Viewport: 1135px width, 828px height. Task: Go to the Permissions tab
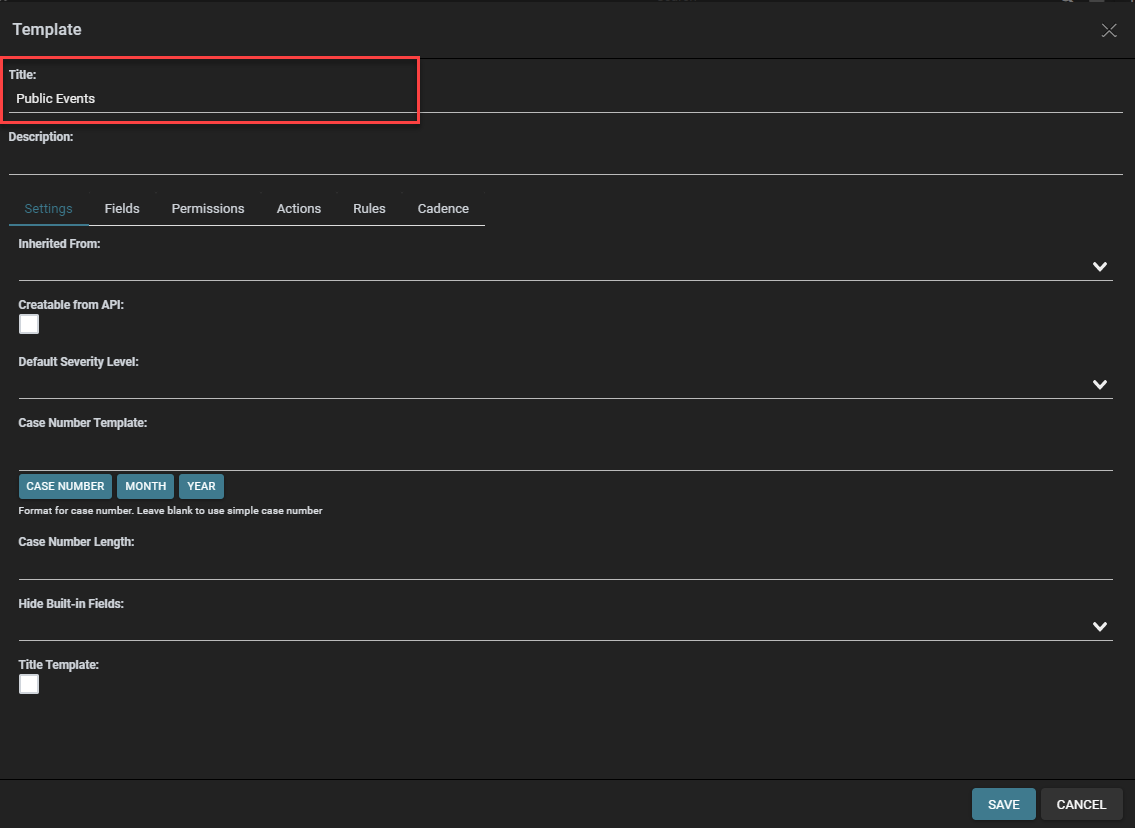[x=208, y=208]
